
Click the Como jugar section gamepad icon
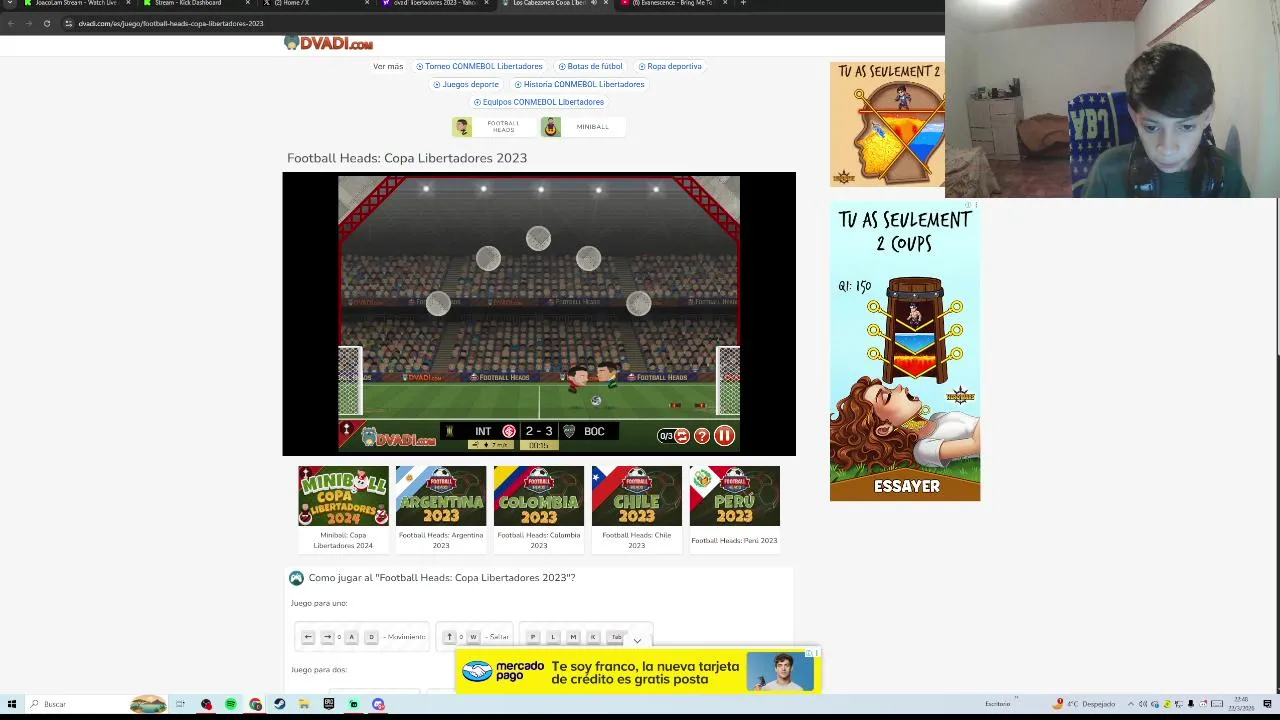pos(296,578)
